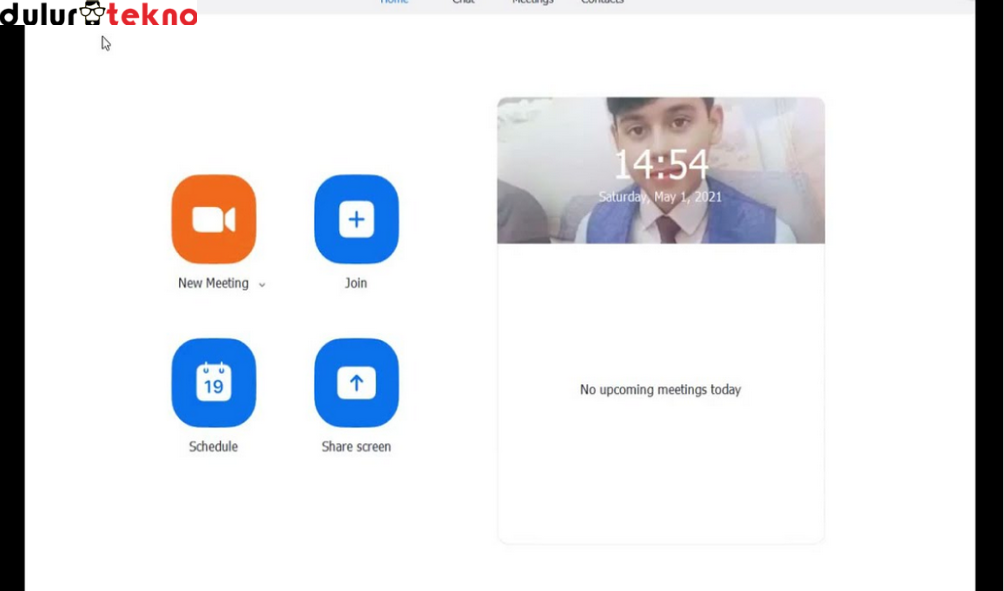Image resolution: width=1004 pixels, height=591 pixels.
Task: Click the 14:54 clock text
Action: click(x=661, y=165)
